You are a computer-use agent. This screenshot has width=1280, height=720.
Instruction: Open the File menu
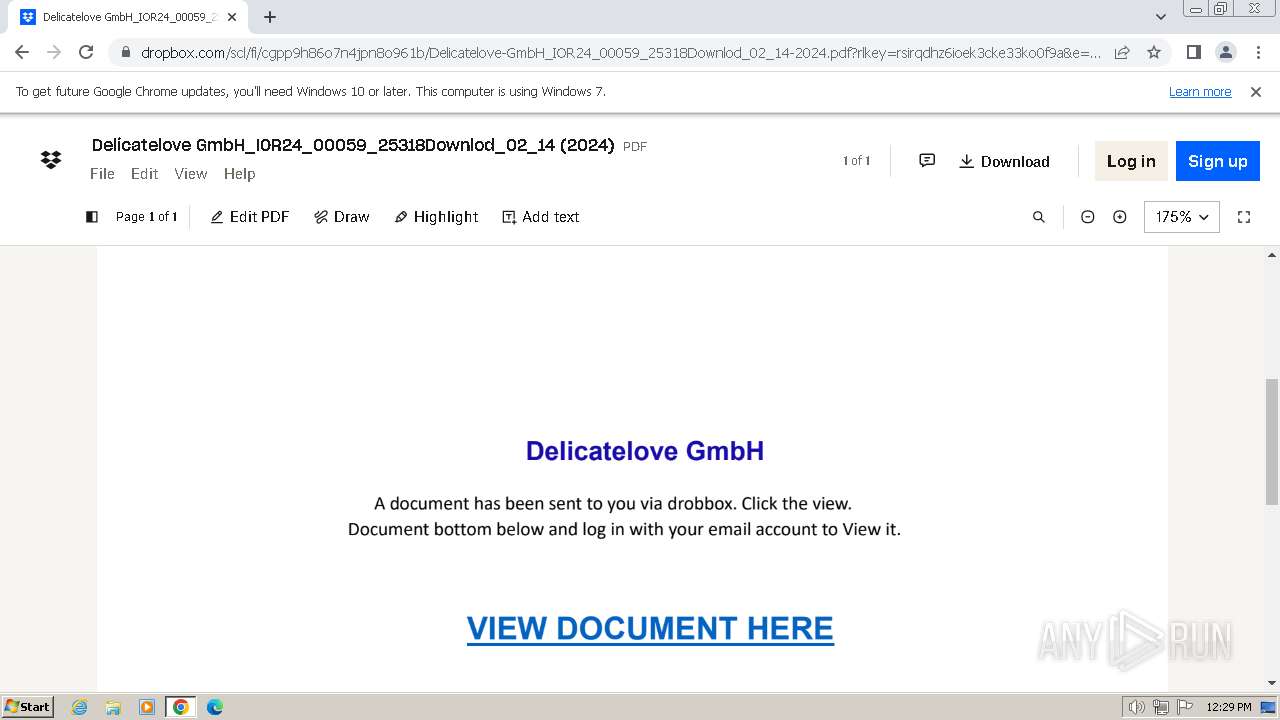point(102,174)
